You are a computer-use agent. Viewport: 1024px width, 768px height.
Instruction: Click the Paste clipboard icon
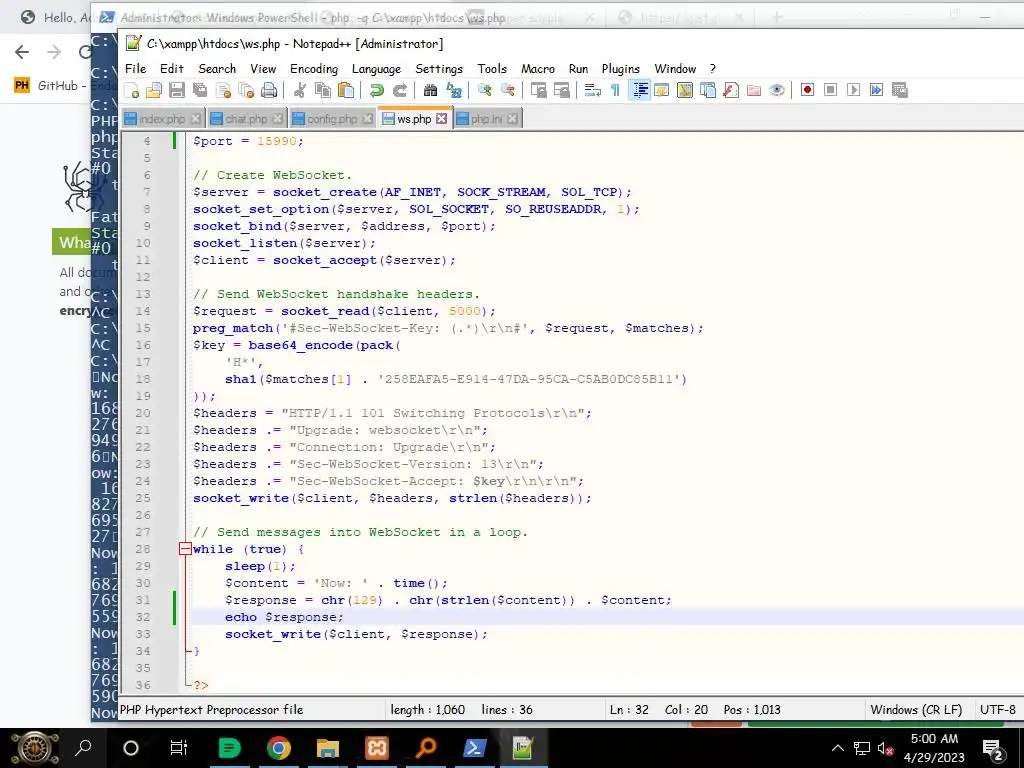click(346, 90)
